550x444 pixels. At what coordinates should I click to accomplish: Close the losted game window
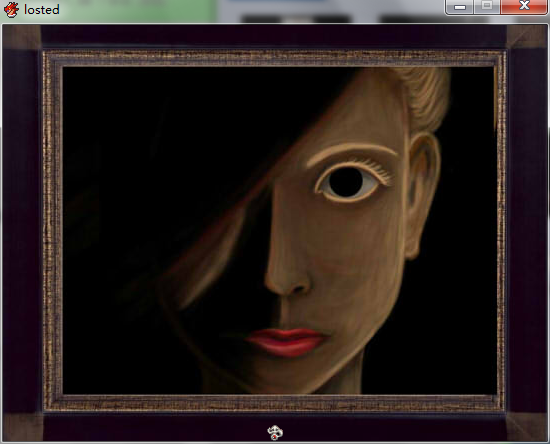pos(524,7)
